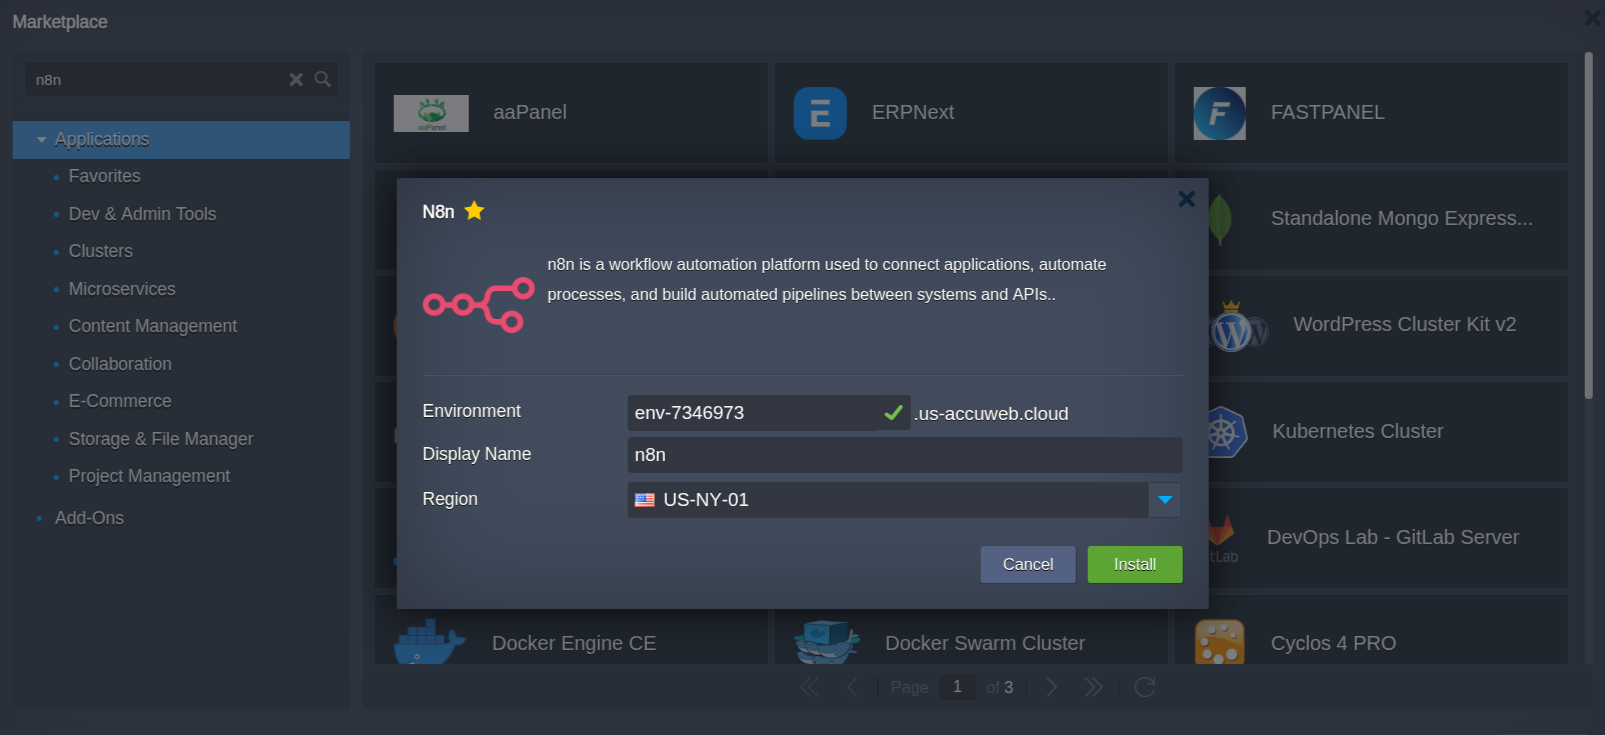Clear the marketplace search with the X icon
1605x735 pixels.
(296, 79)
